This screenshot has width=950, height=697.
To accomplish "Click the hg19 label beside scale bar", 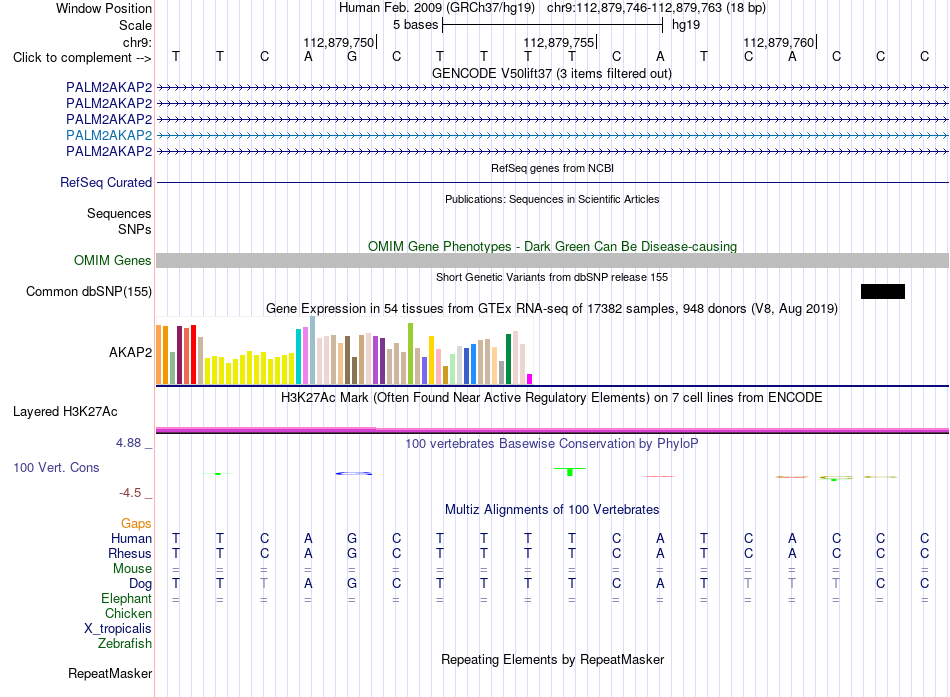I will 686,25.
